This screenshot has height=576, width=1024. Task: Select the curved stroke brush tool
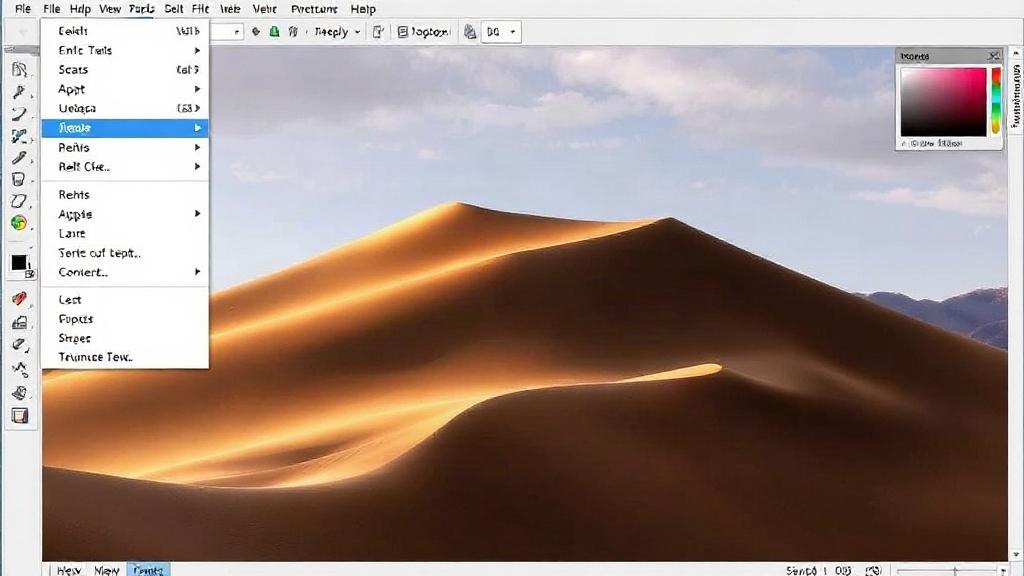[x=19, y=114]
